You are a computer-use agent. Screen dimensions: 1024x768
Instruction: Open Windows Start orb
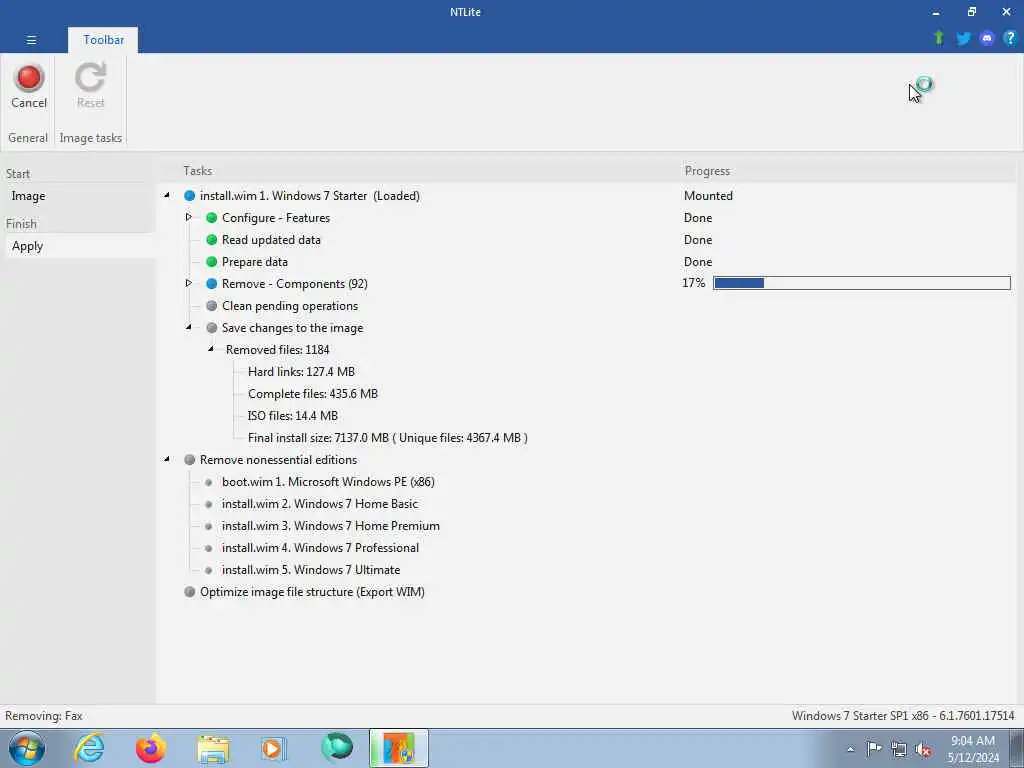[x=27, y=748]
